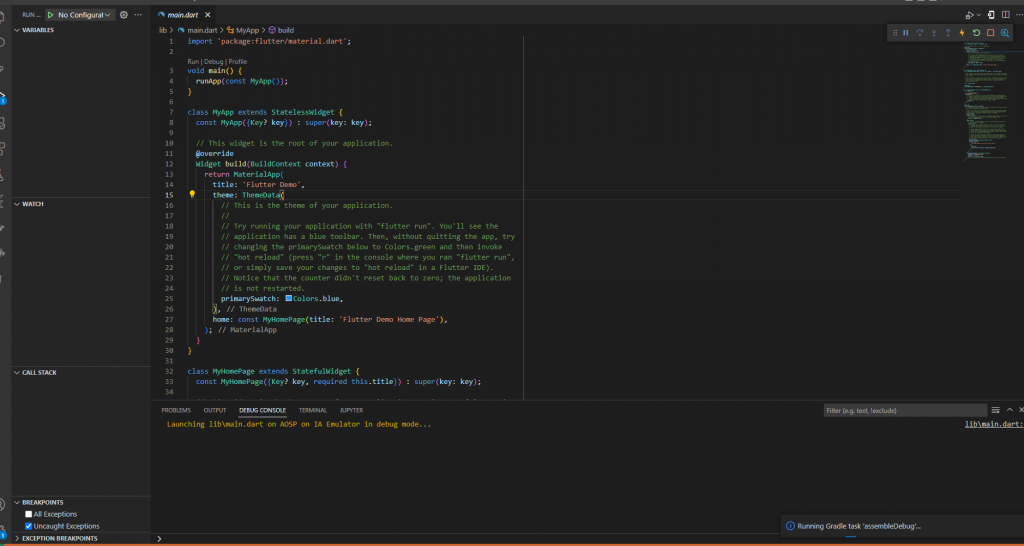Screen dimensions: 1024x546
Task: Click the Step Over debug icon
Action: tap(920, 33)
